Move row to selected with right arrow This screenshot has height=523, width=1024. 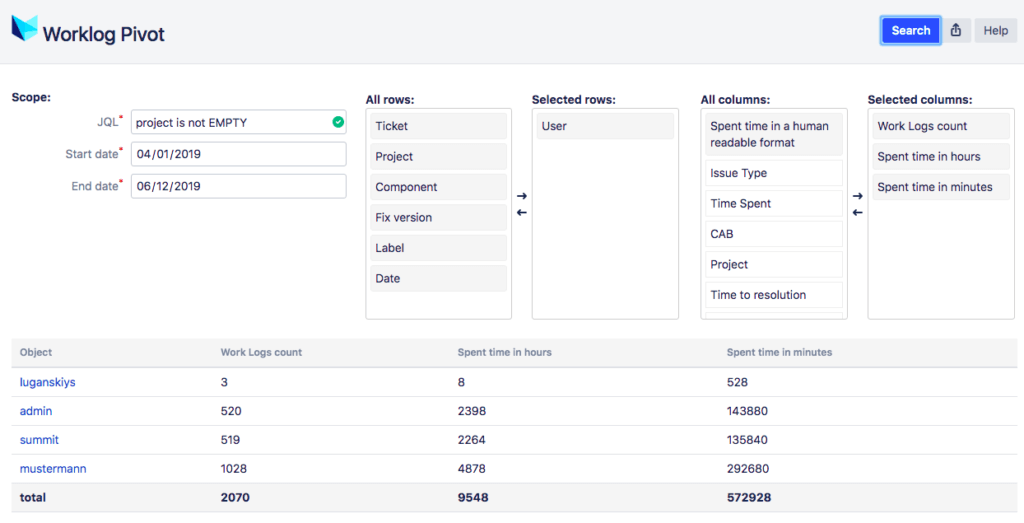pyautogui.click(x=521, y=196)
